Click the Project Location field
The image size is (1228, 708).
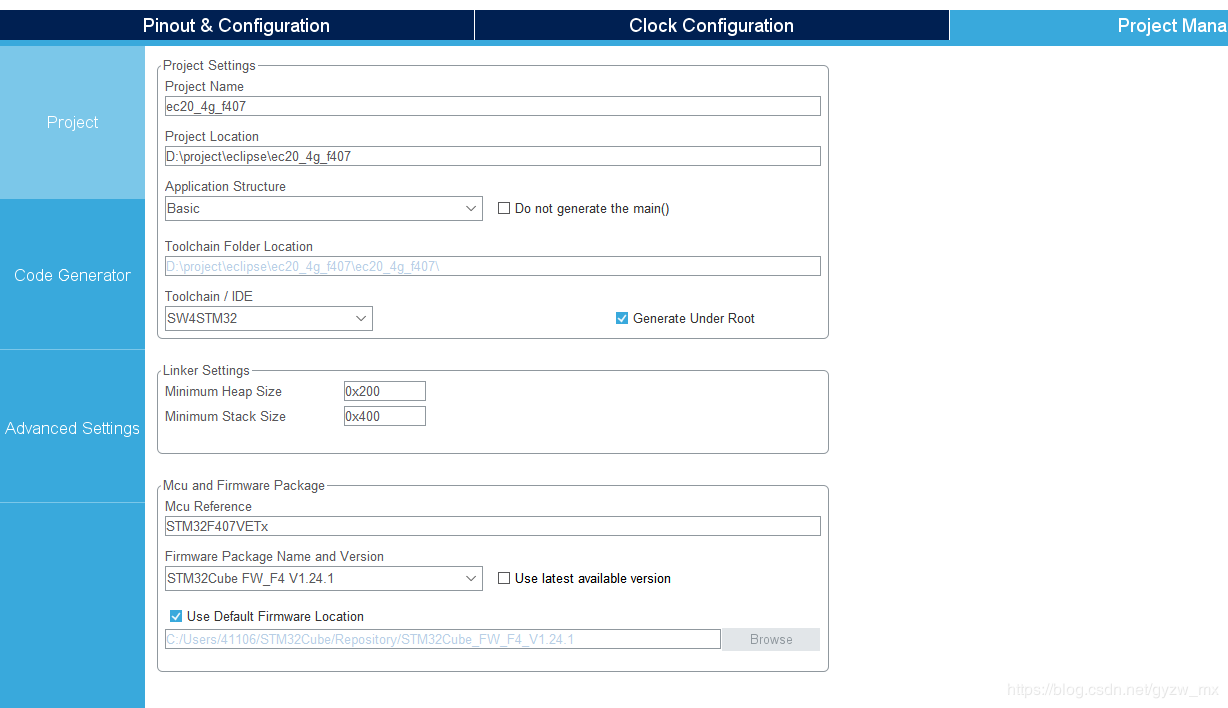coord(492,156)
